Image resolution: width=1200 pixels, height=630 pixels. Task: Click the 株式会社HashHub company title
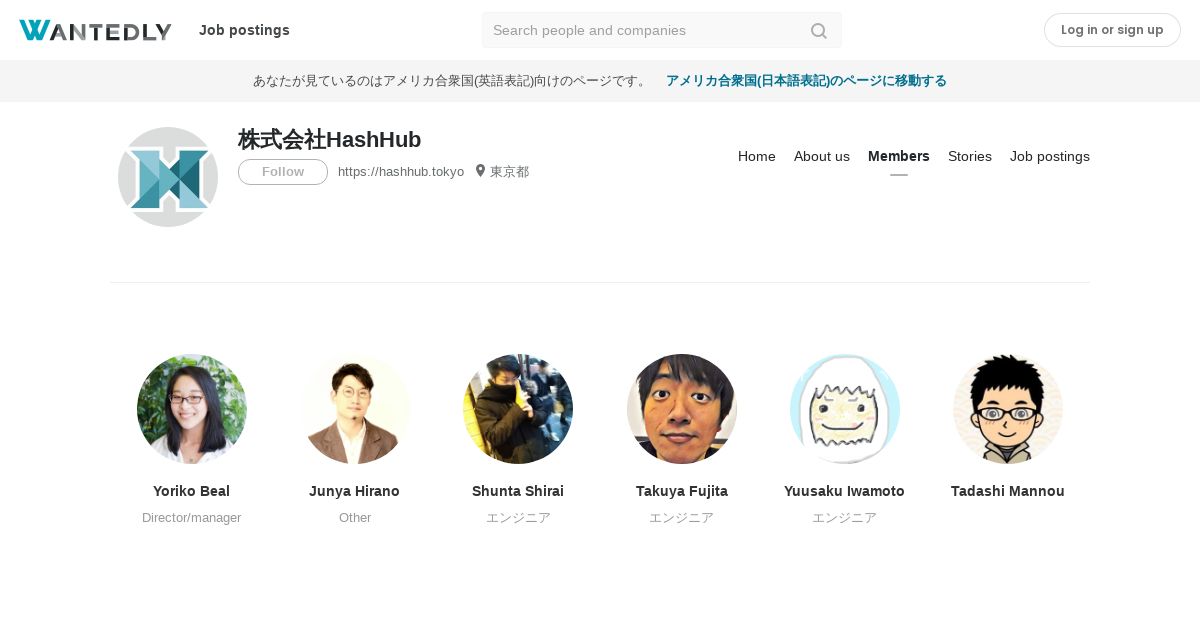(x=330, y=140)
